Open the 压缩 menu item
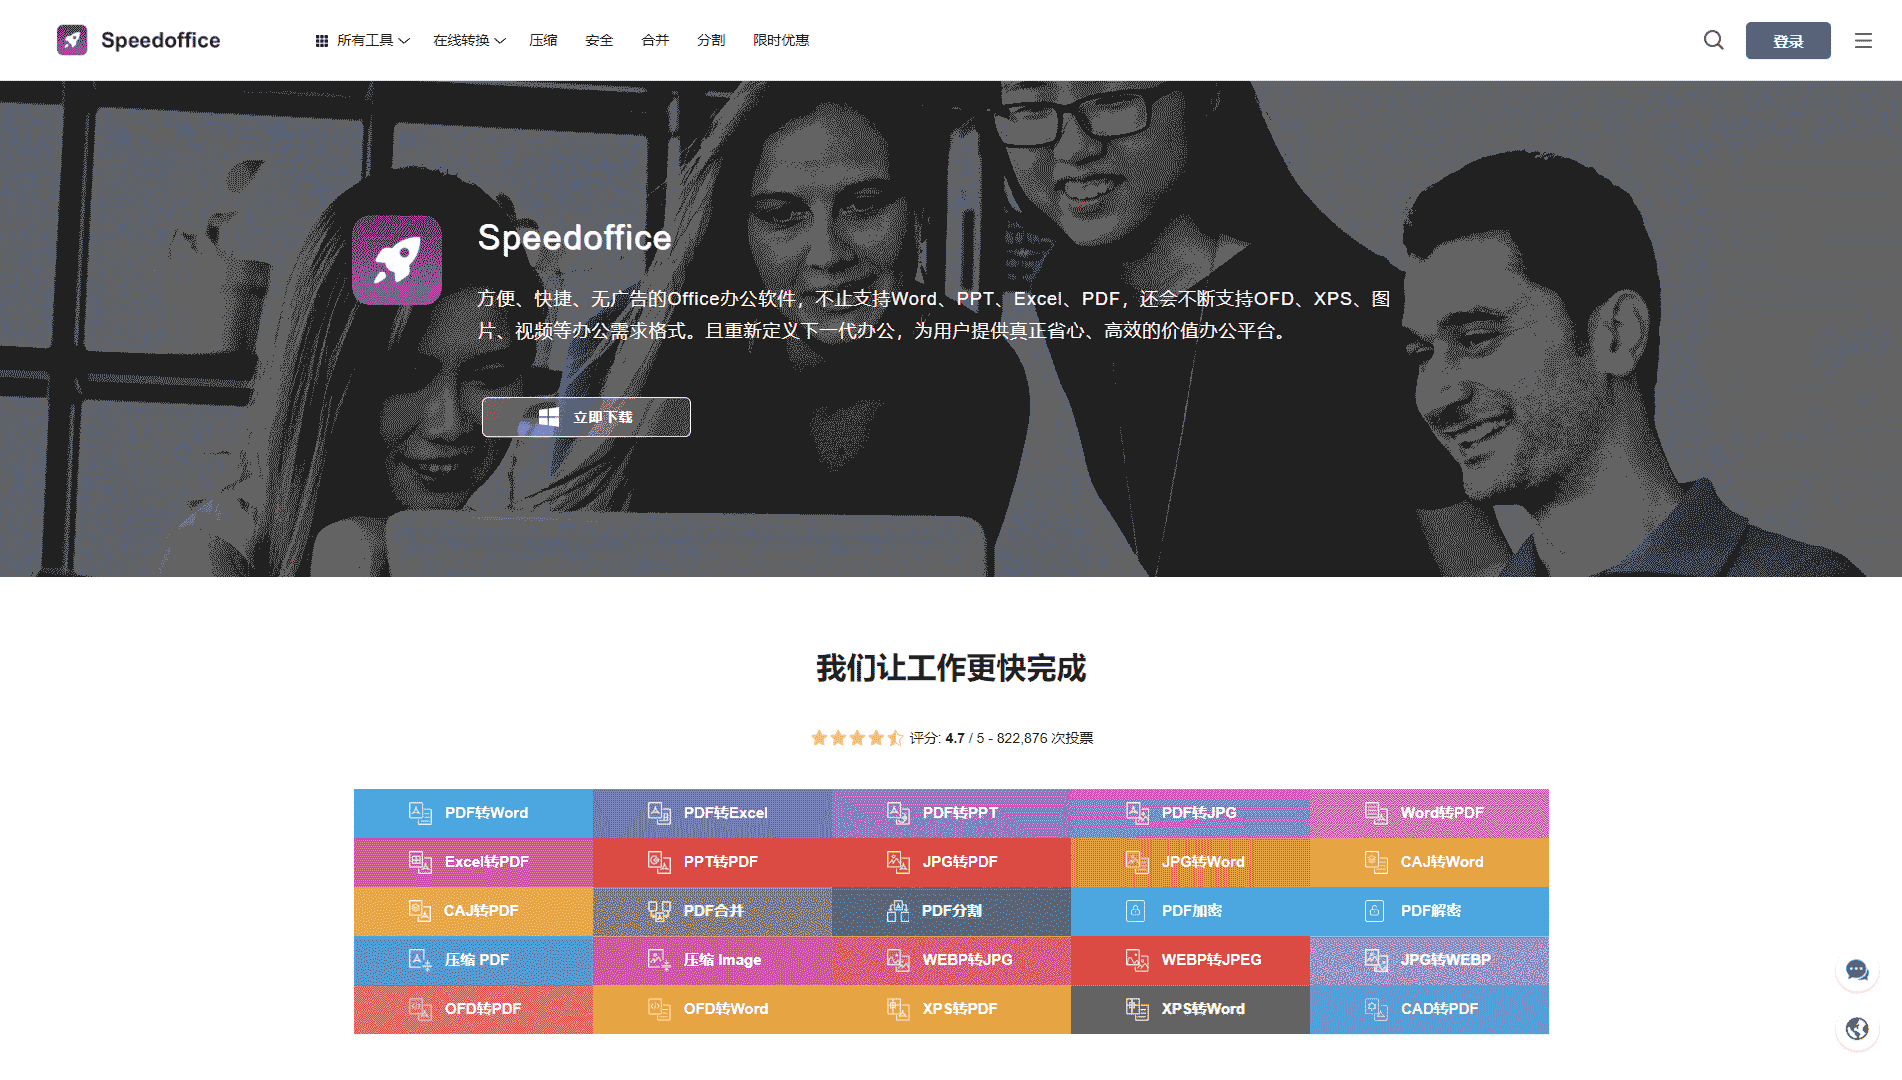Image resolution: width=1902 pixels, height=1080 pixels. [543, 40]
